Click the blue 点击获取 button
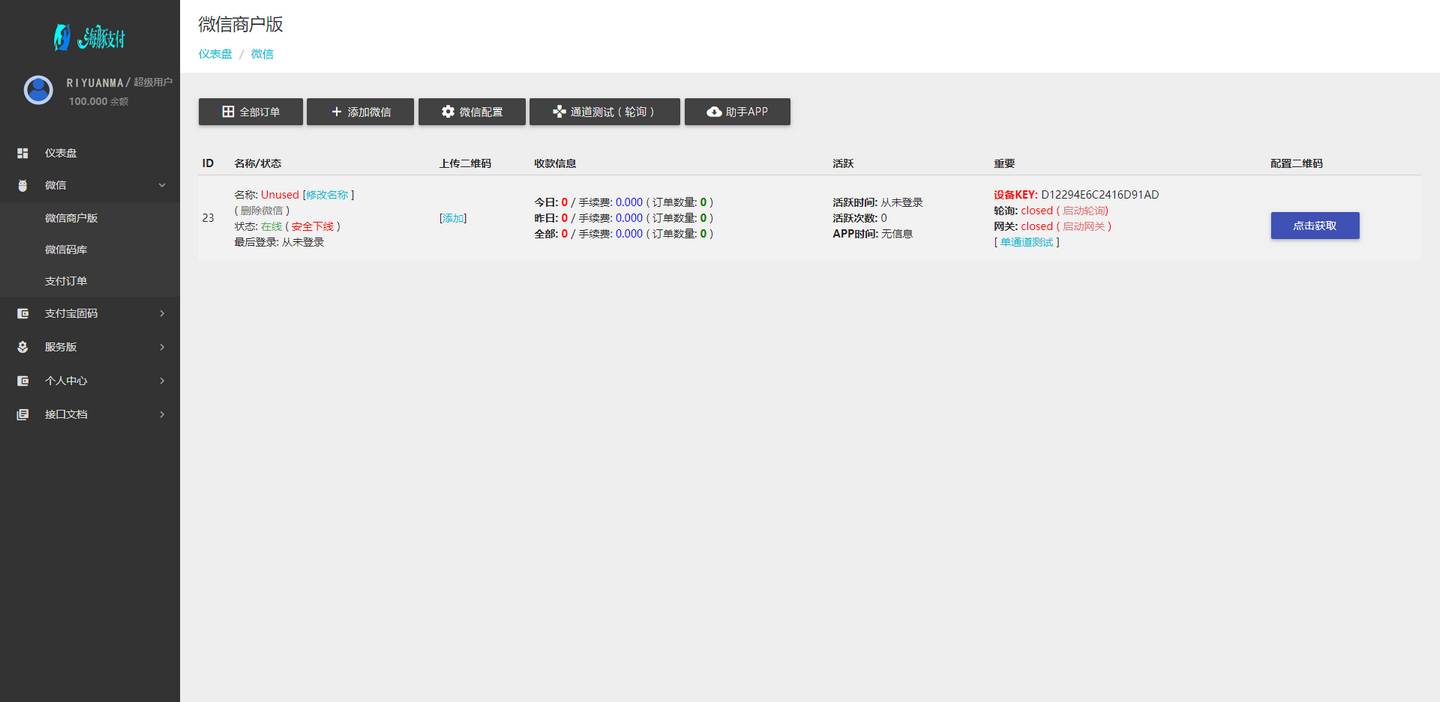Screen dimensions: 1440x702 (1314, 226)
